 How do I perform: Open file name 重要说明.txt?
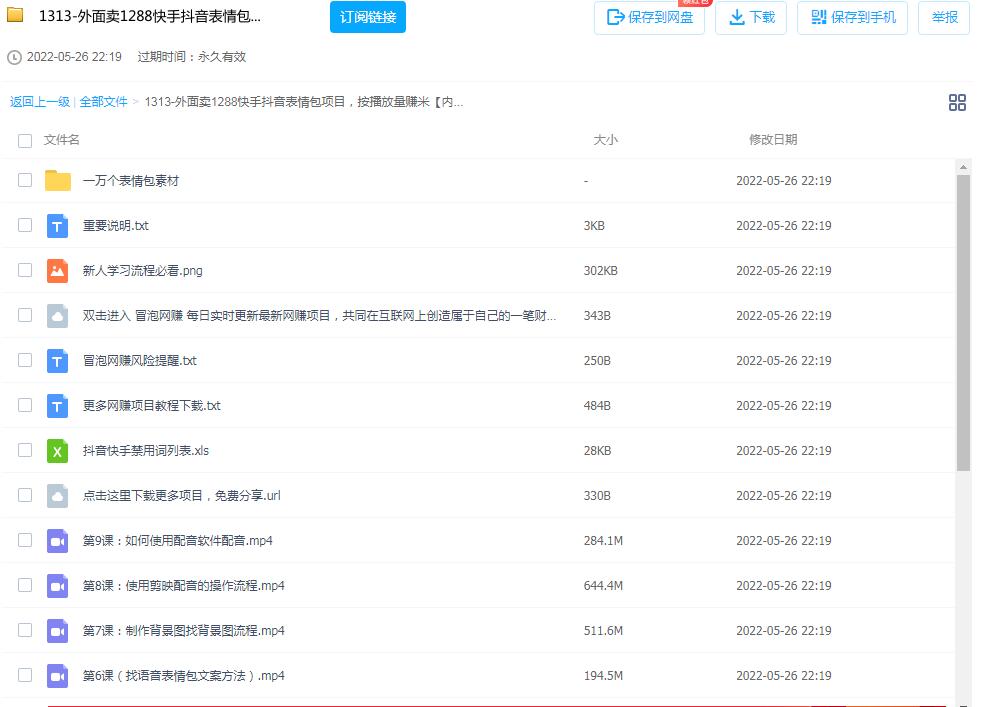click(x=116, y=226)
